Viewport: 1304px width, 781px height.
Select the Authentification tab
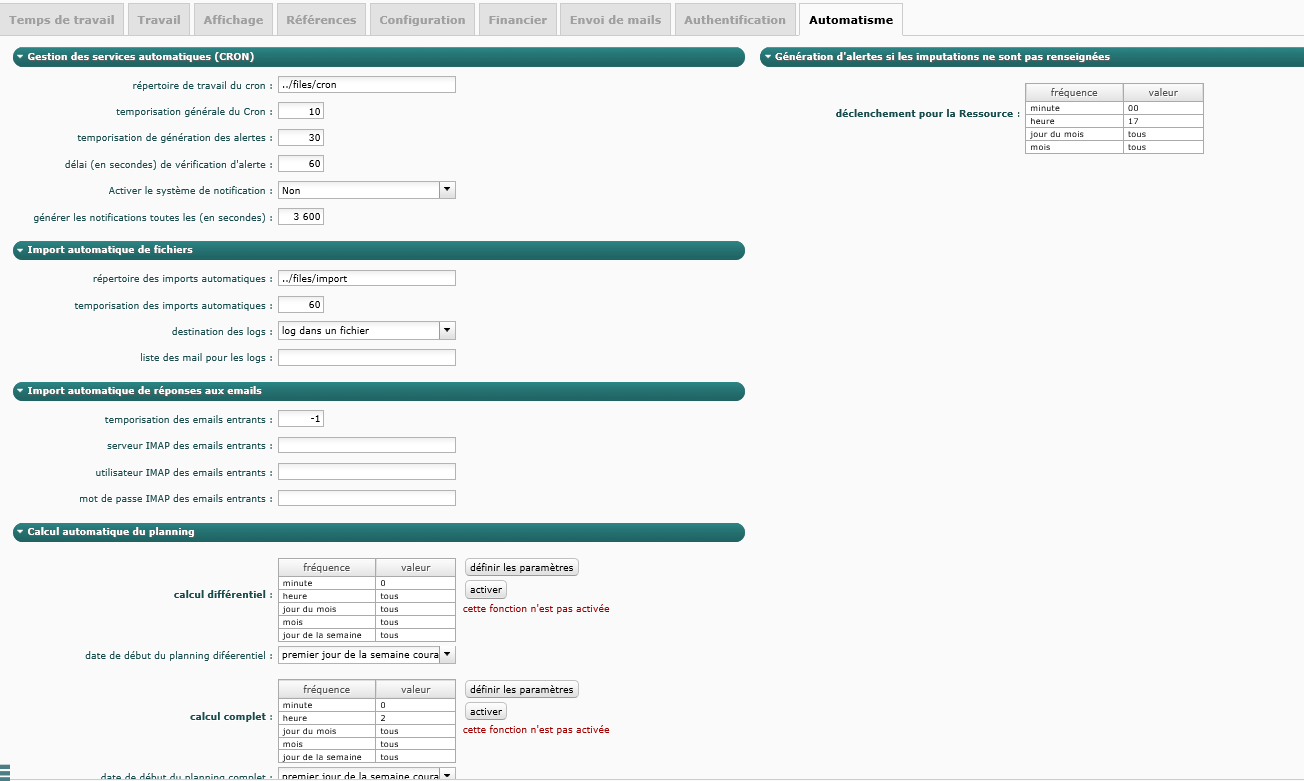click(735, 20)
